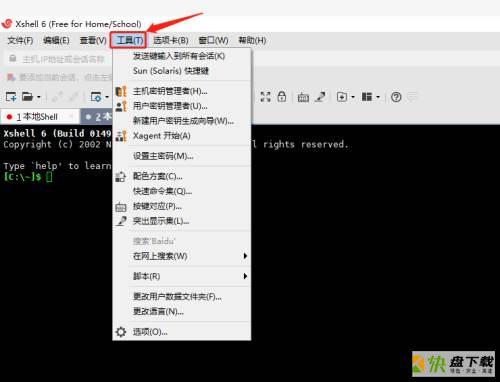Click the key mapping keyboard toolbar icon

tap(303, 97)
